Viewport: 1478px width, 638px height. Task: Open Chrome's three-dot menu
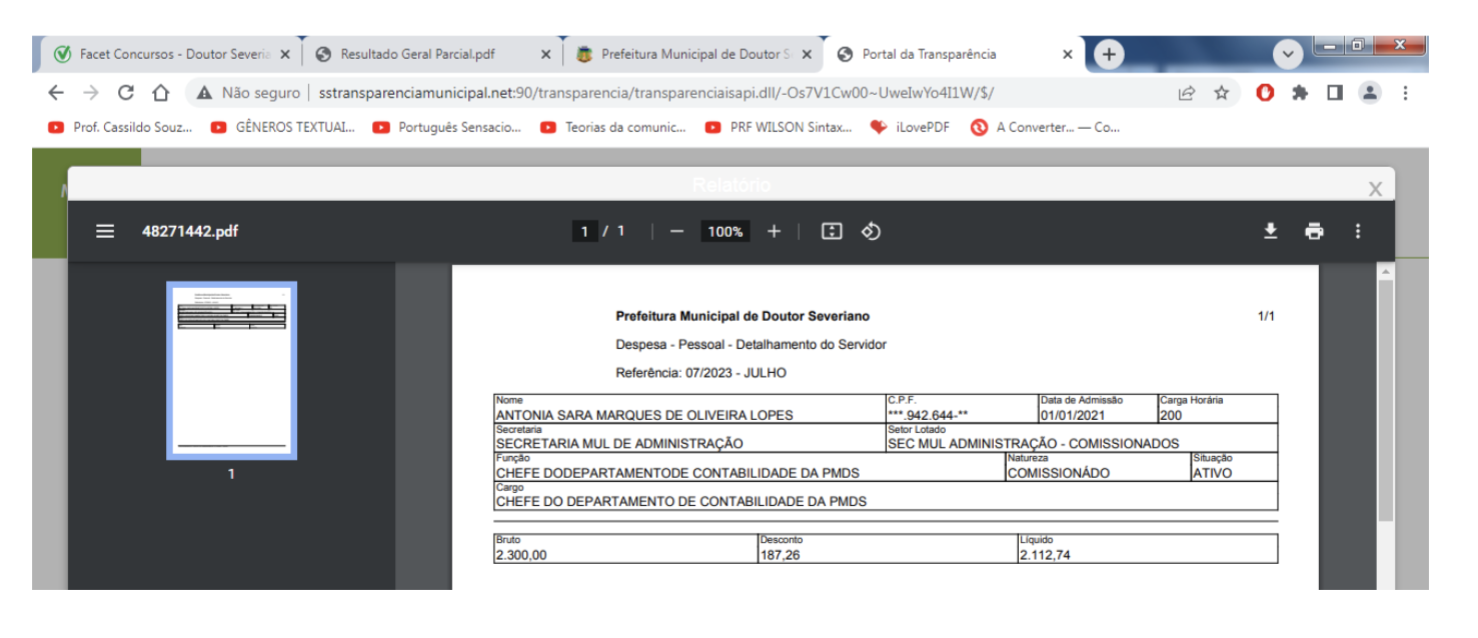pyautogui.click(x=1405, y=93)
